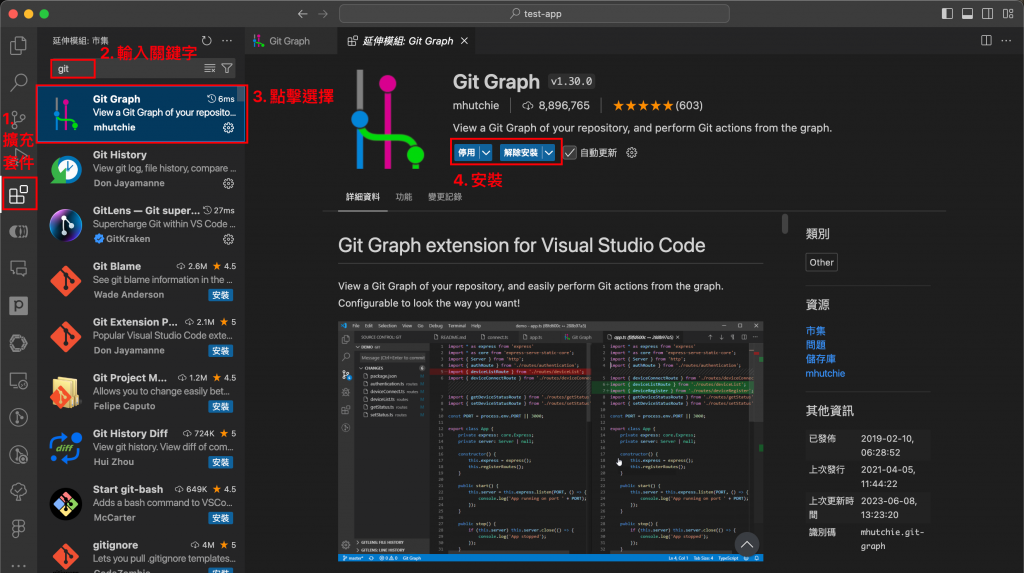Viewport: 1024px width, 573px height.
Task: Select Git Graph in extension list
Action: pos(141,113)
